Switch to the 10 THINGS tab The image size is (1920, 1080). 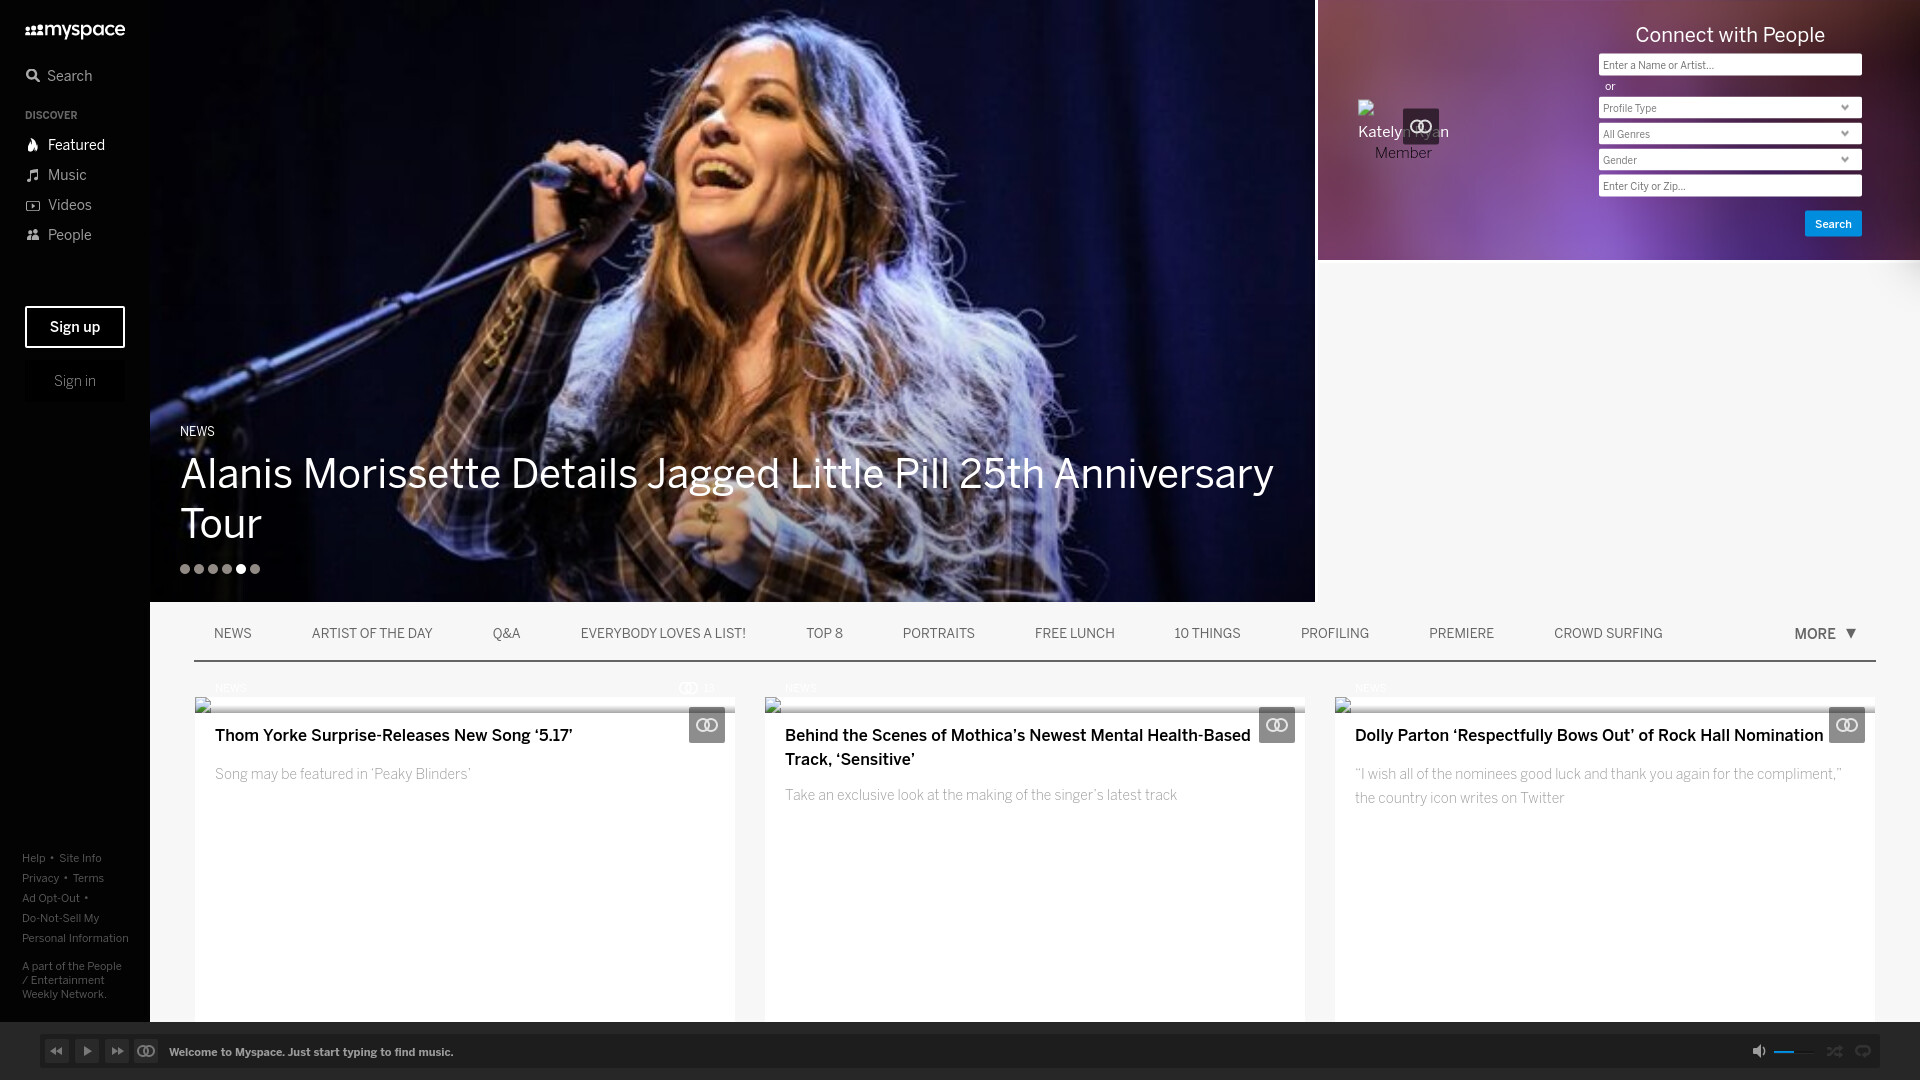[1207, 634]
